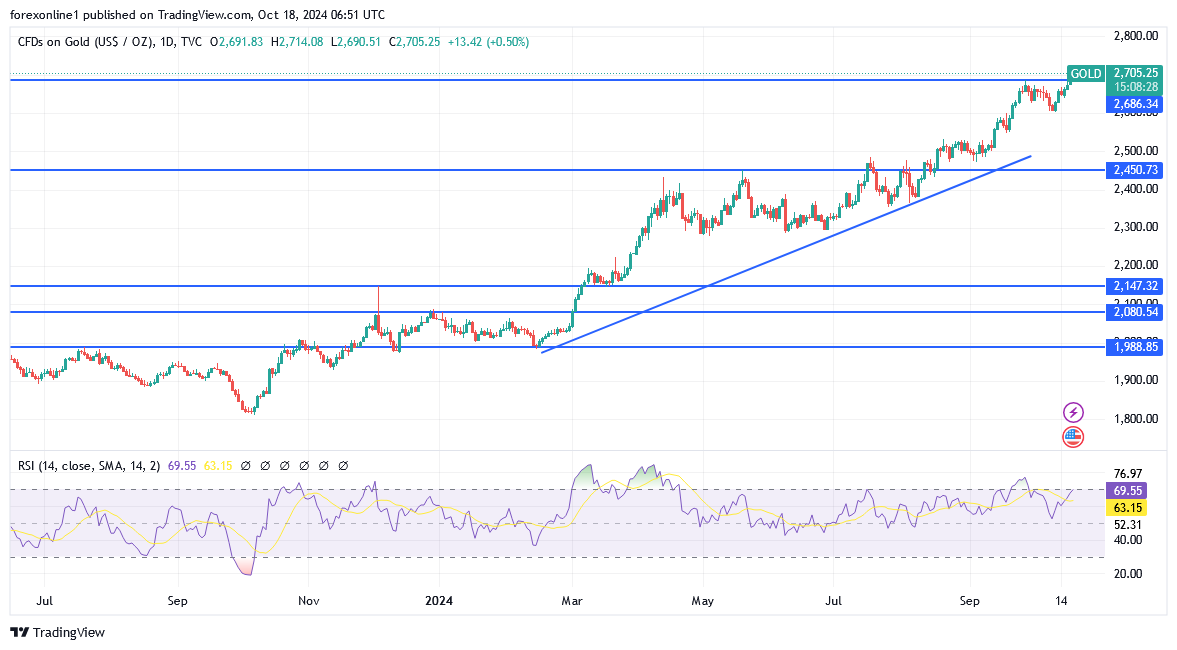Click the high value H2,714.08

pos(297,42)
